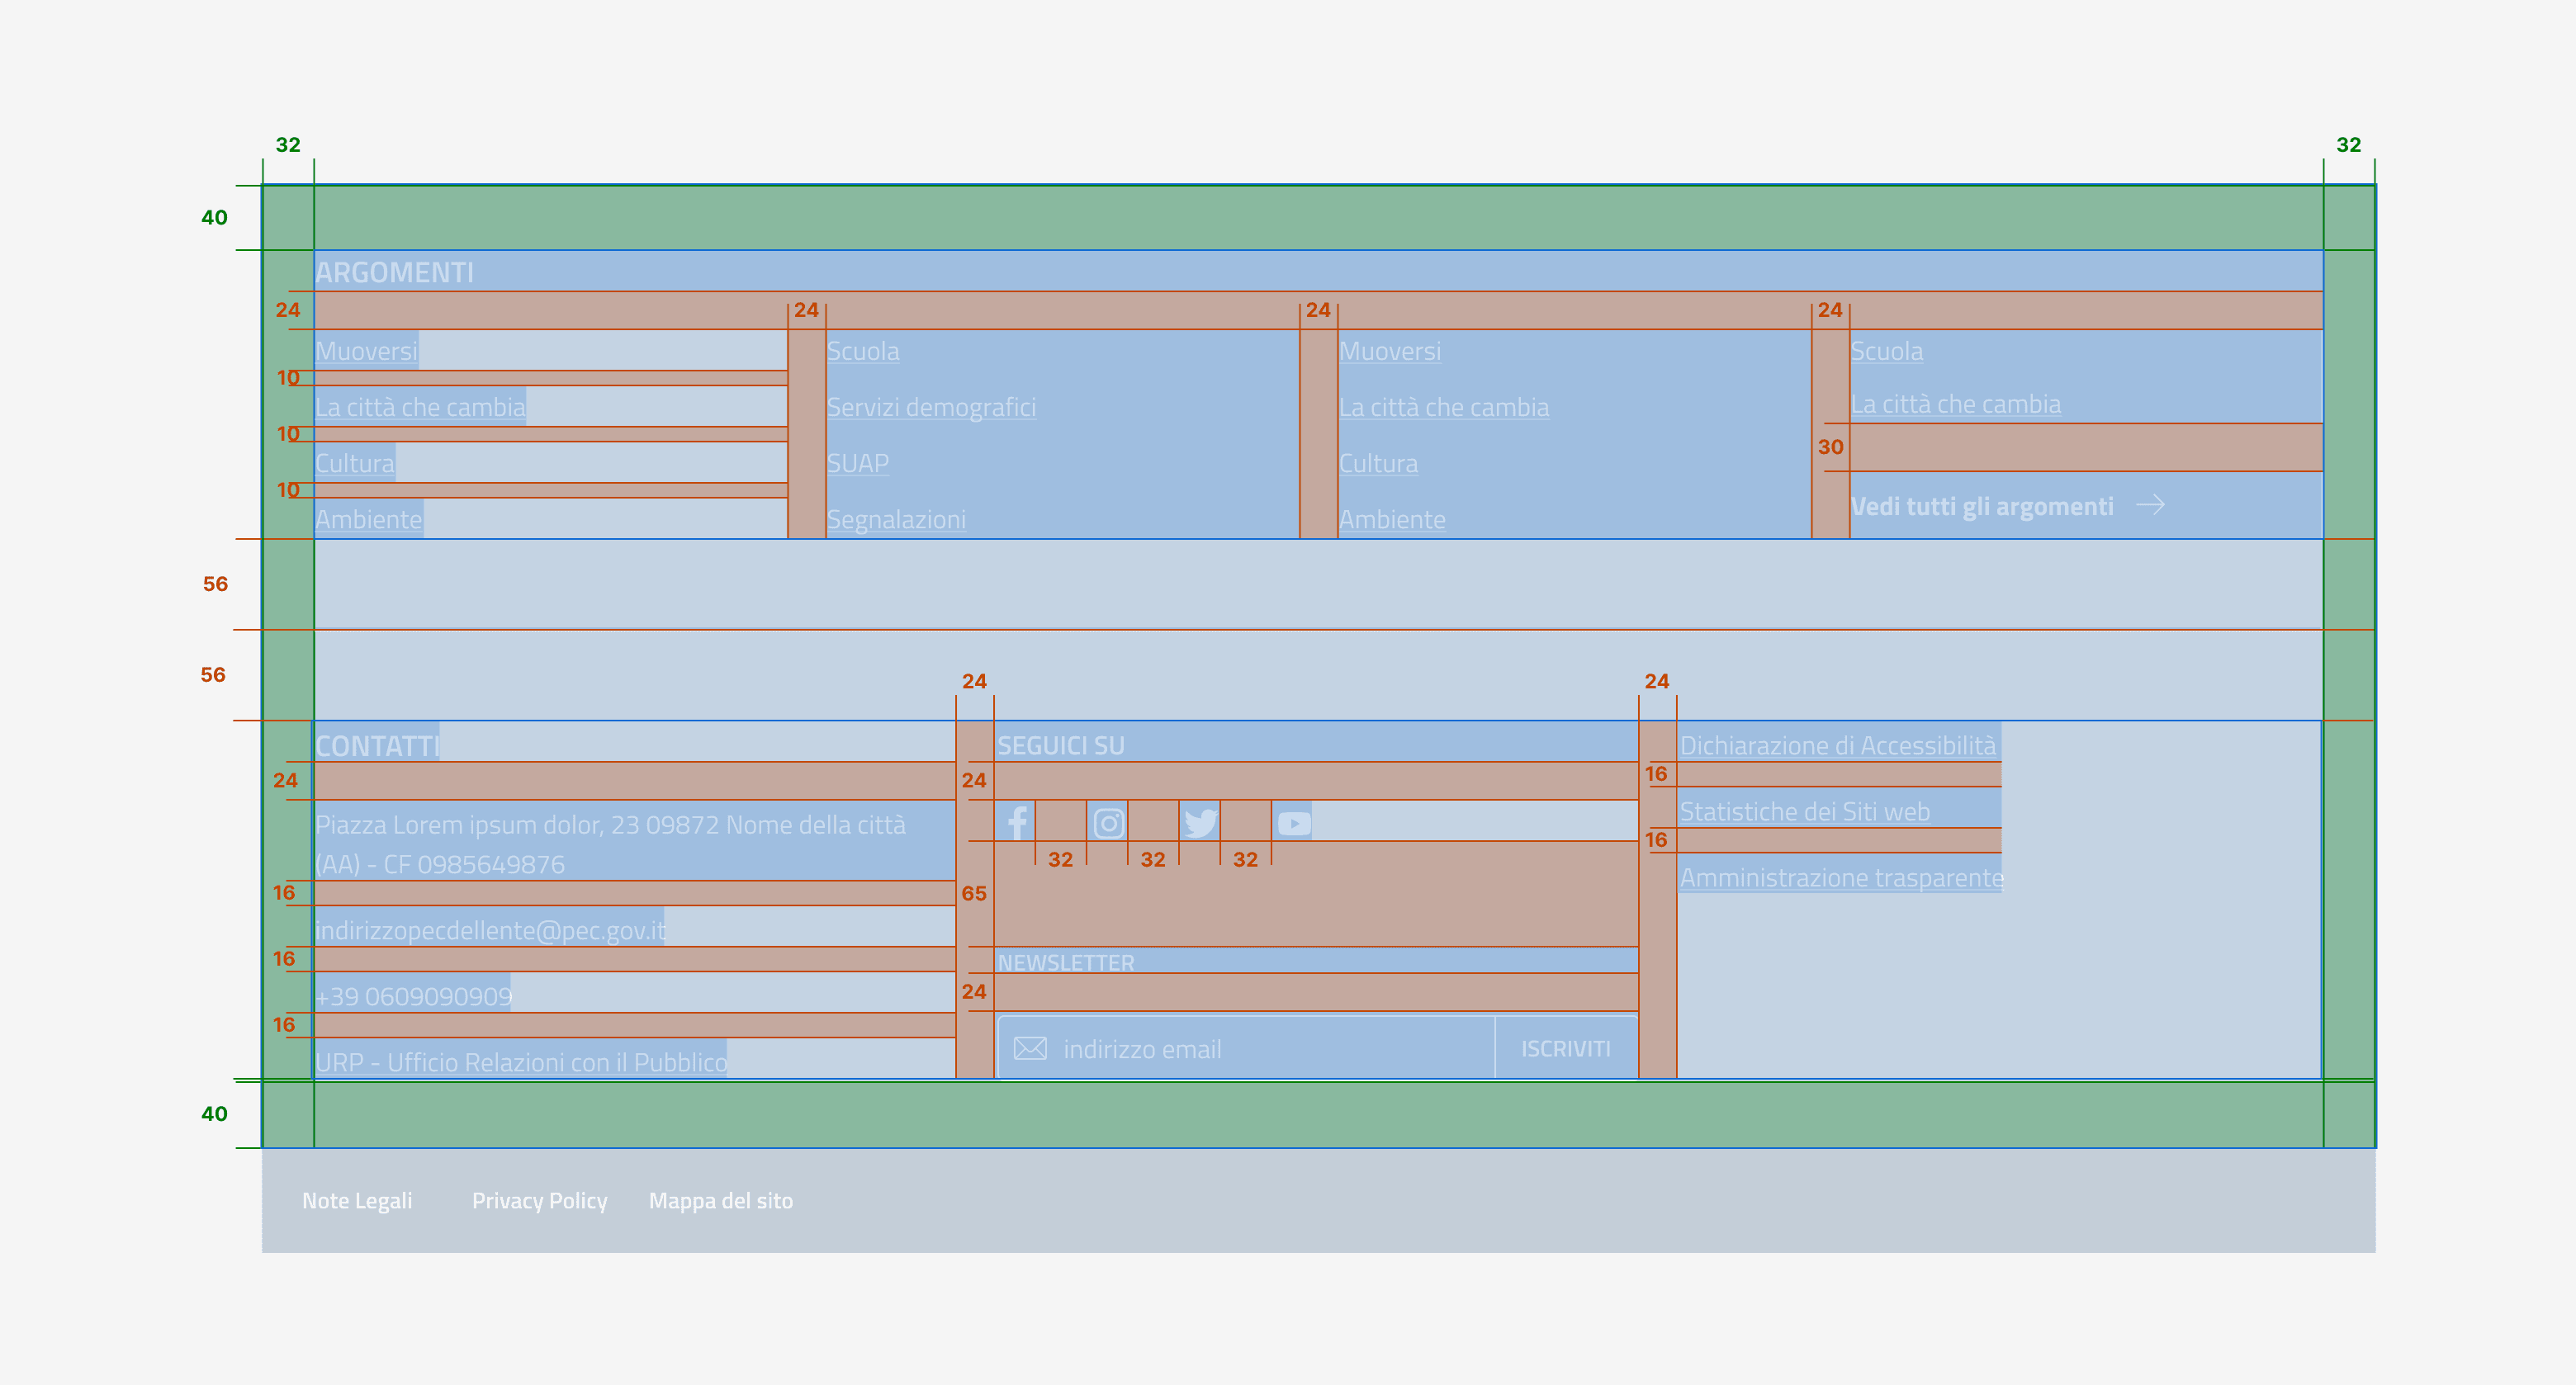Image resolution: width=2576 pixels, height=1385 pixels.
Task: Click the indirizzo email input field
Action: tap(1246, 1049)
